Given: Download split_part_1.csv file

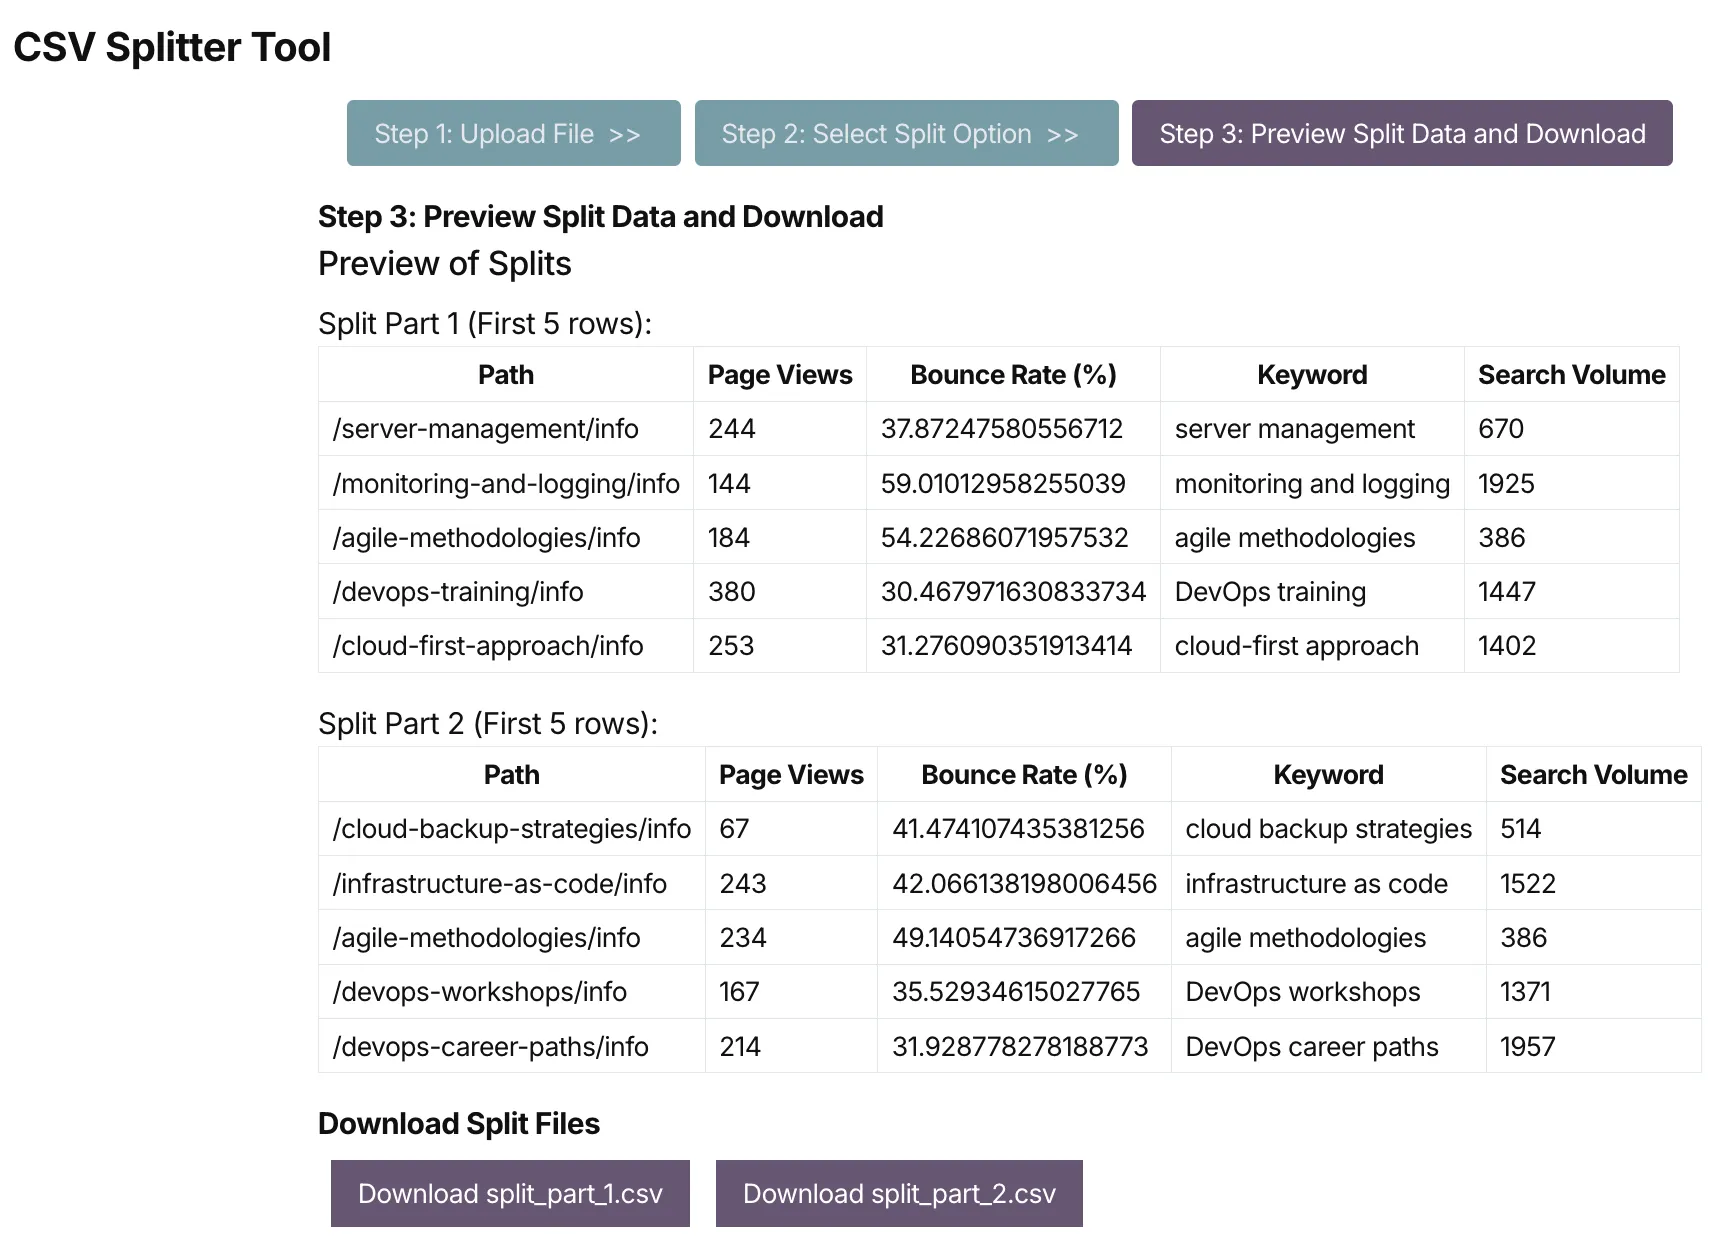Looking at the screenshot, I should (510, 1193).
